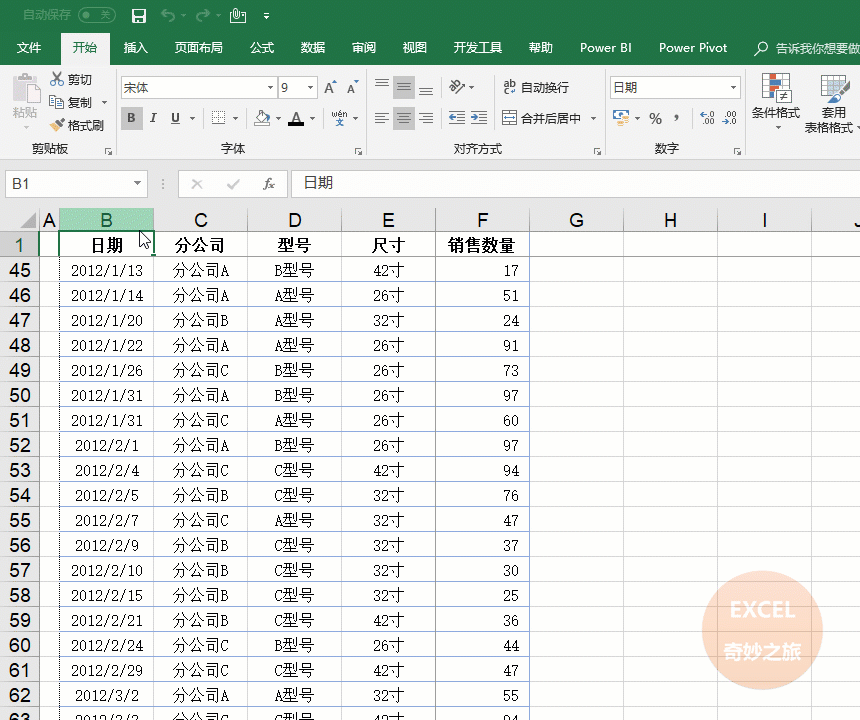Open Conditional Formatting (条件格式)
860x720 pixels.
776,101
